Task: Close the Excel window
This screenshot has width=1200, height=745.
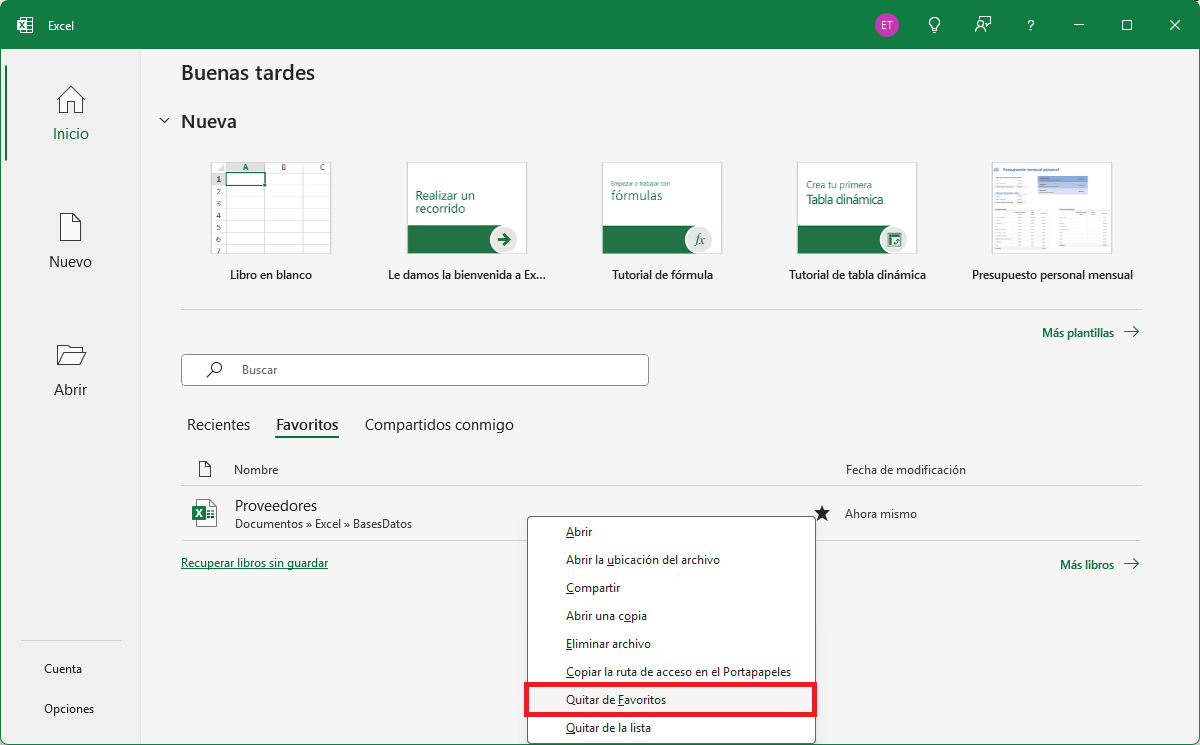Action: [1175, 25]
